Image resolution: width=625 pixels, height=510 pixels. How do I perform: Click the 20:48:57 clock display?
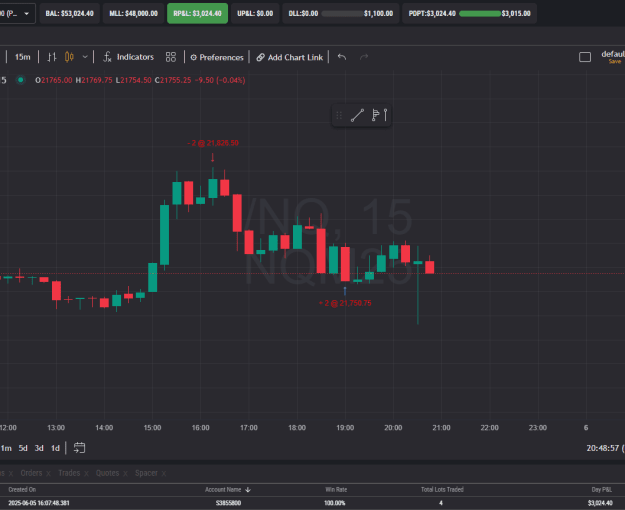602,448
